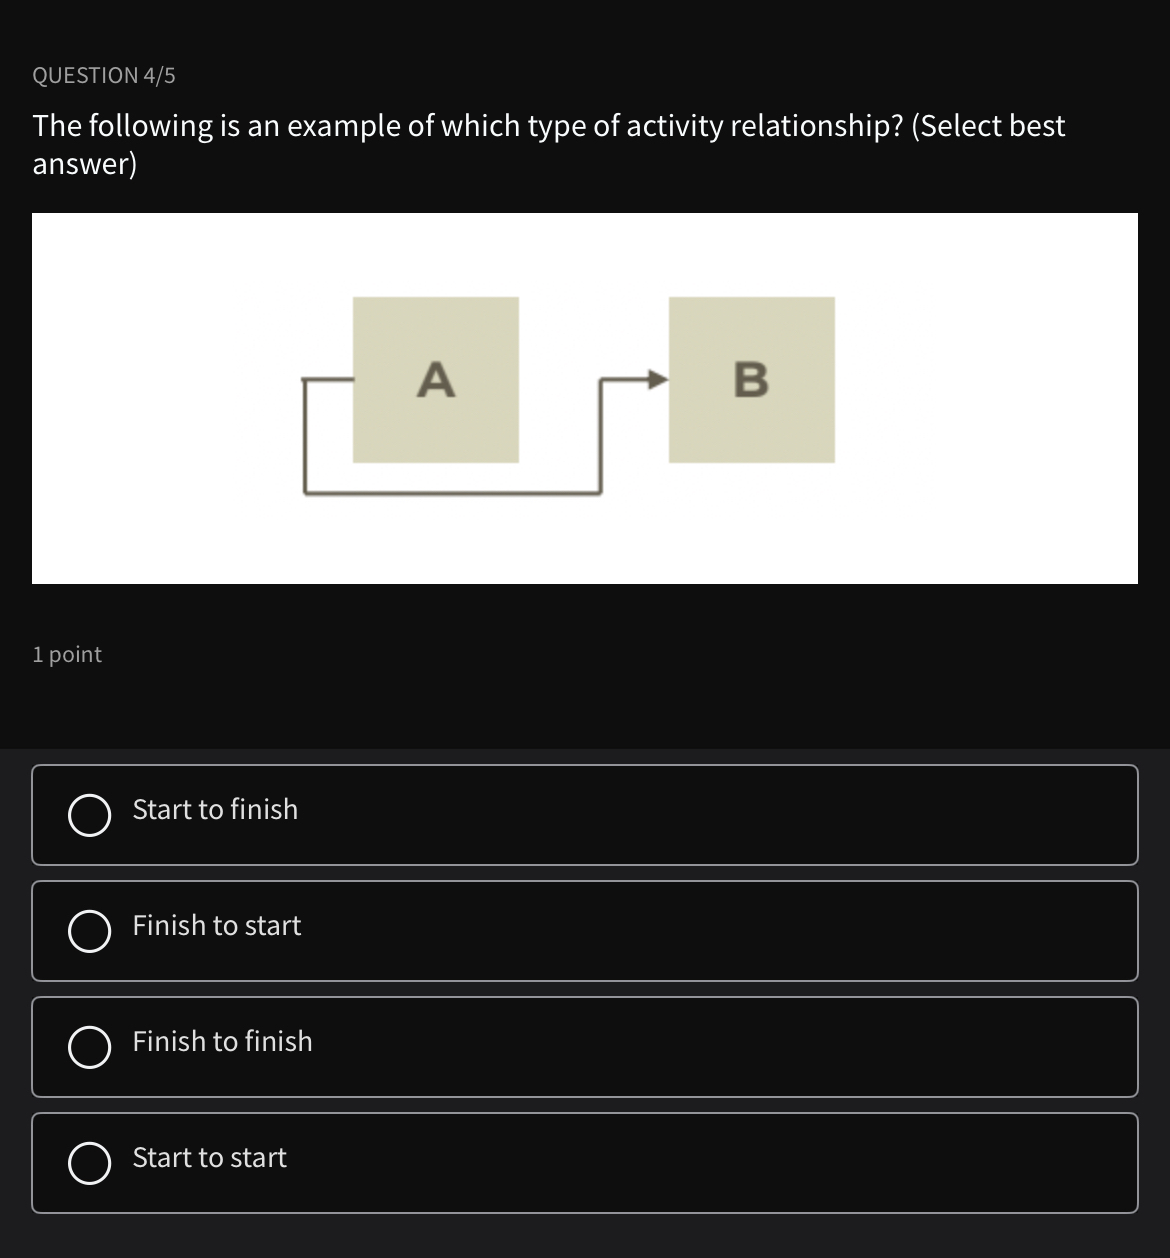Click the 'Finish to finish' answer text
The height and width of the screenshot is (1258, 1170).
(x=223, y=1041)
